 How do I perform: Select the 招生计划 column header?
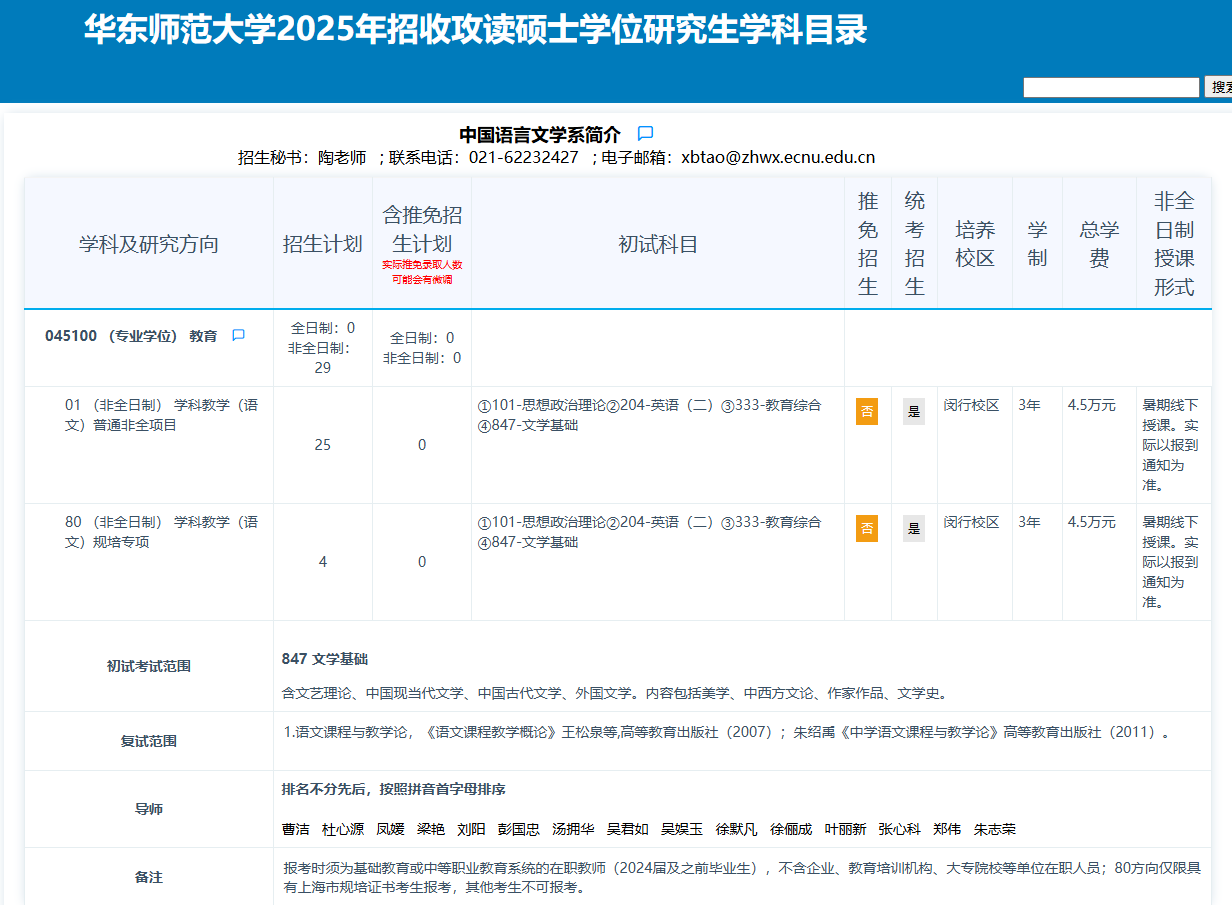point(323,244)
